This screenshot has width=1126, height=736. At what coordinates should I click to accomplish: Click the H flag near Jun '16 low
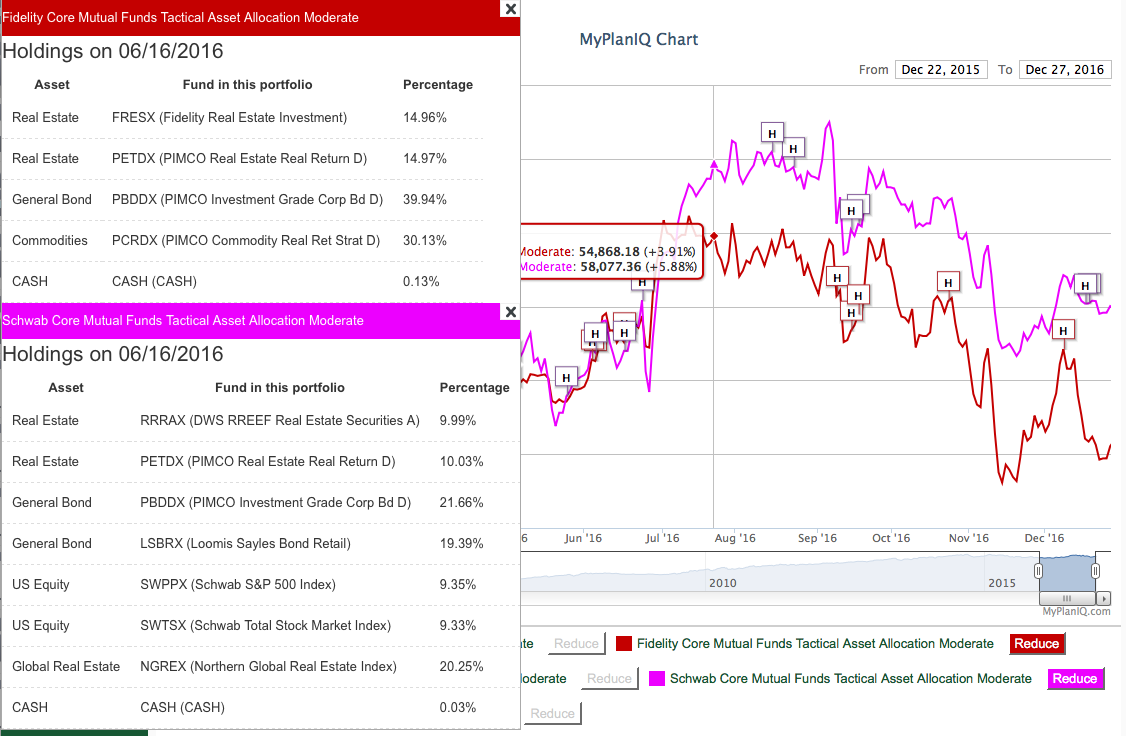coord(566,378)
